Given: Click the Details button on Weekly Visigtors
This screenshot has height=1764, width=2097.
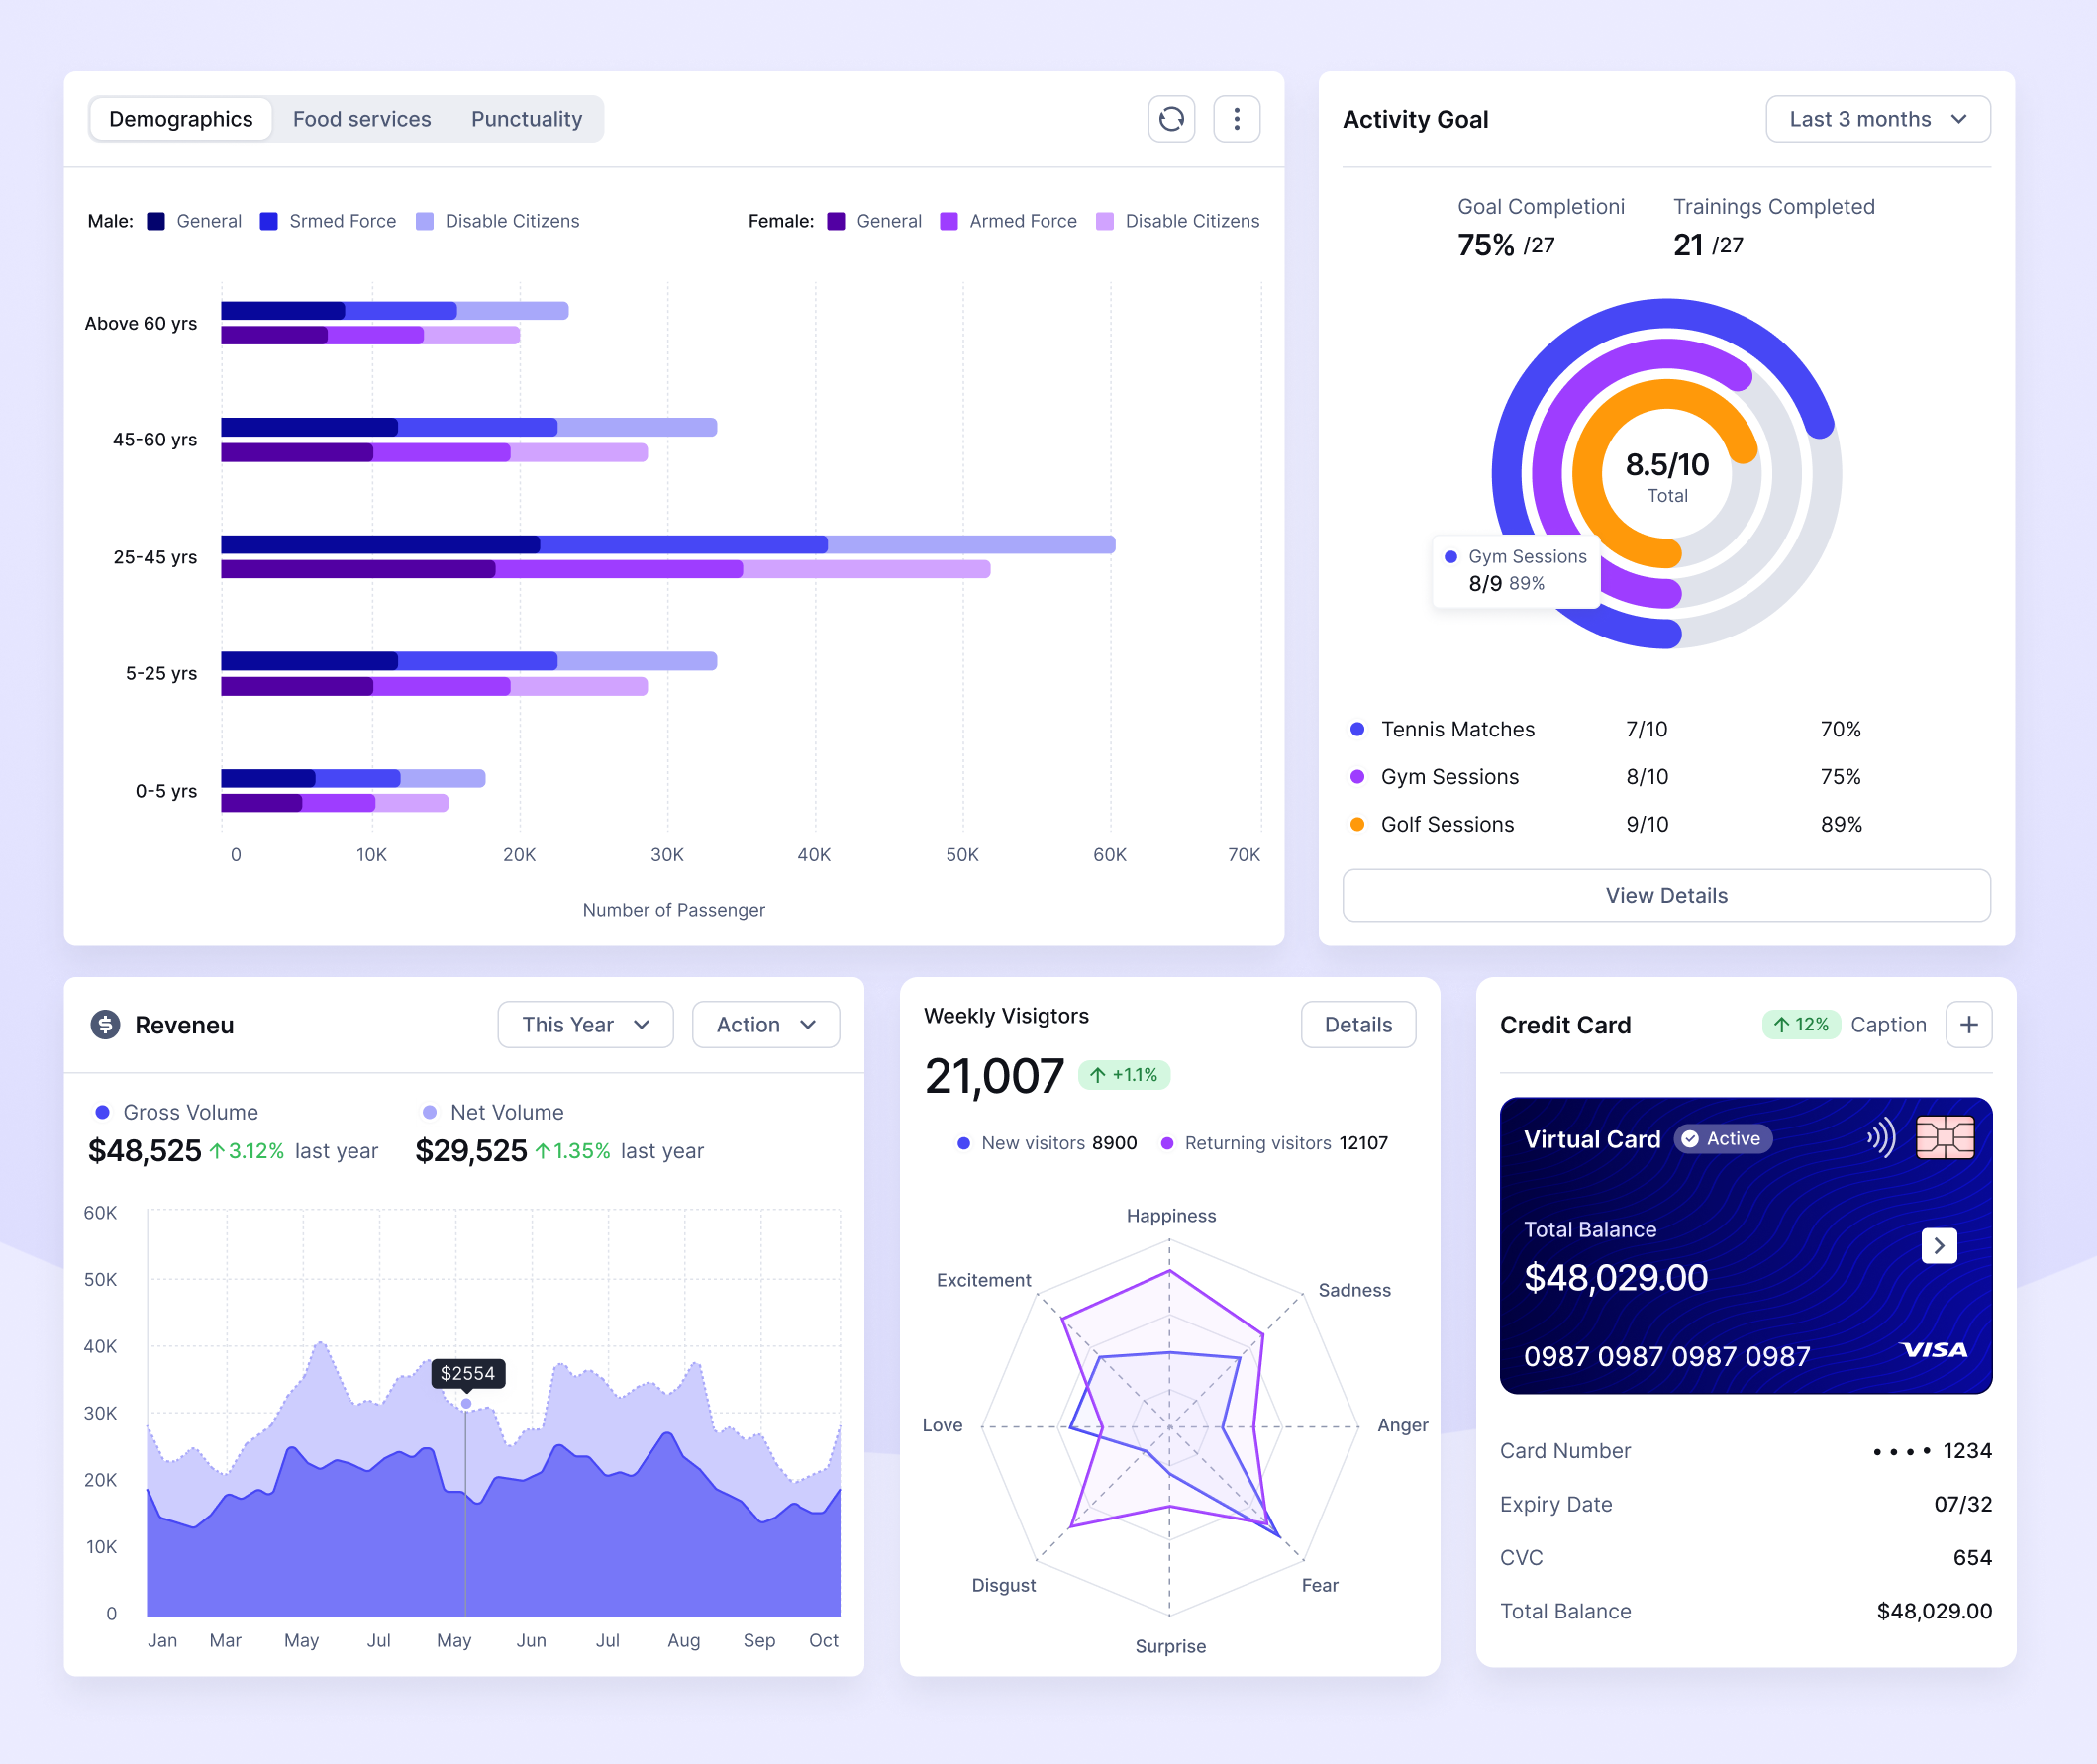Looking at the screenshot, I should (1357, 1024).
